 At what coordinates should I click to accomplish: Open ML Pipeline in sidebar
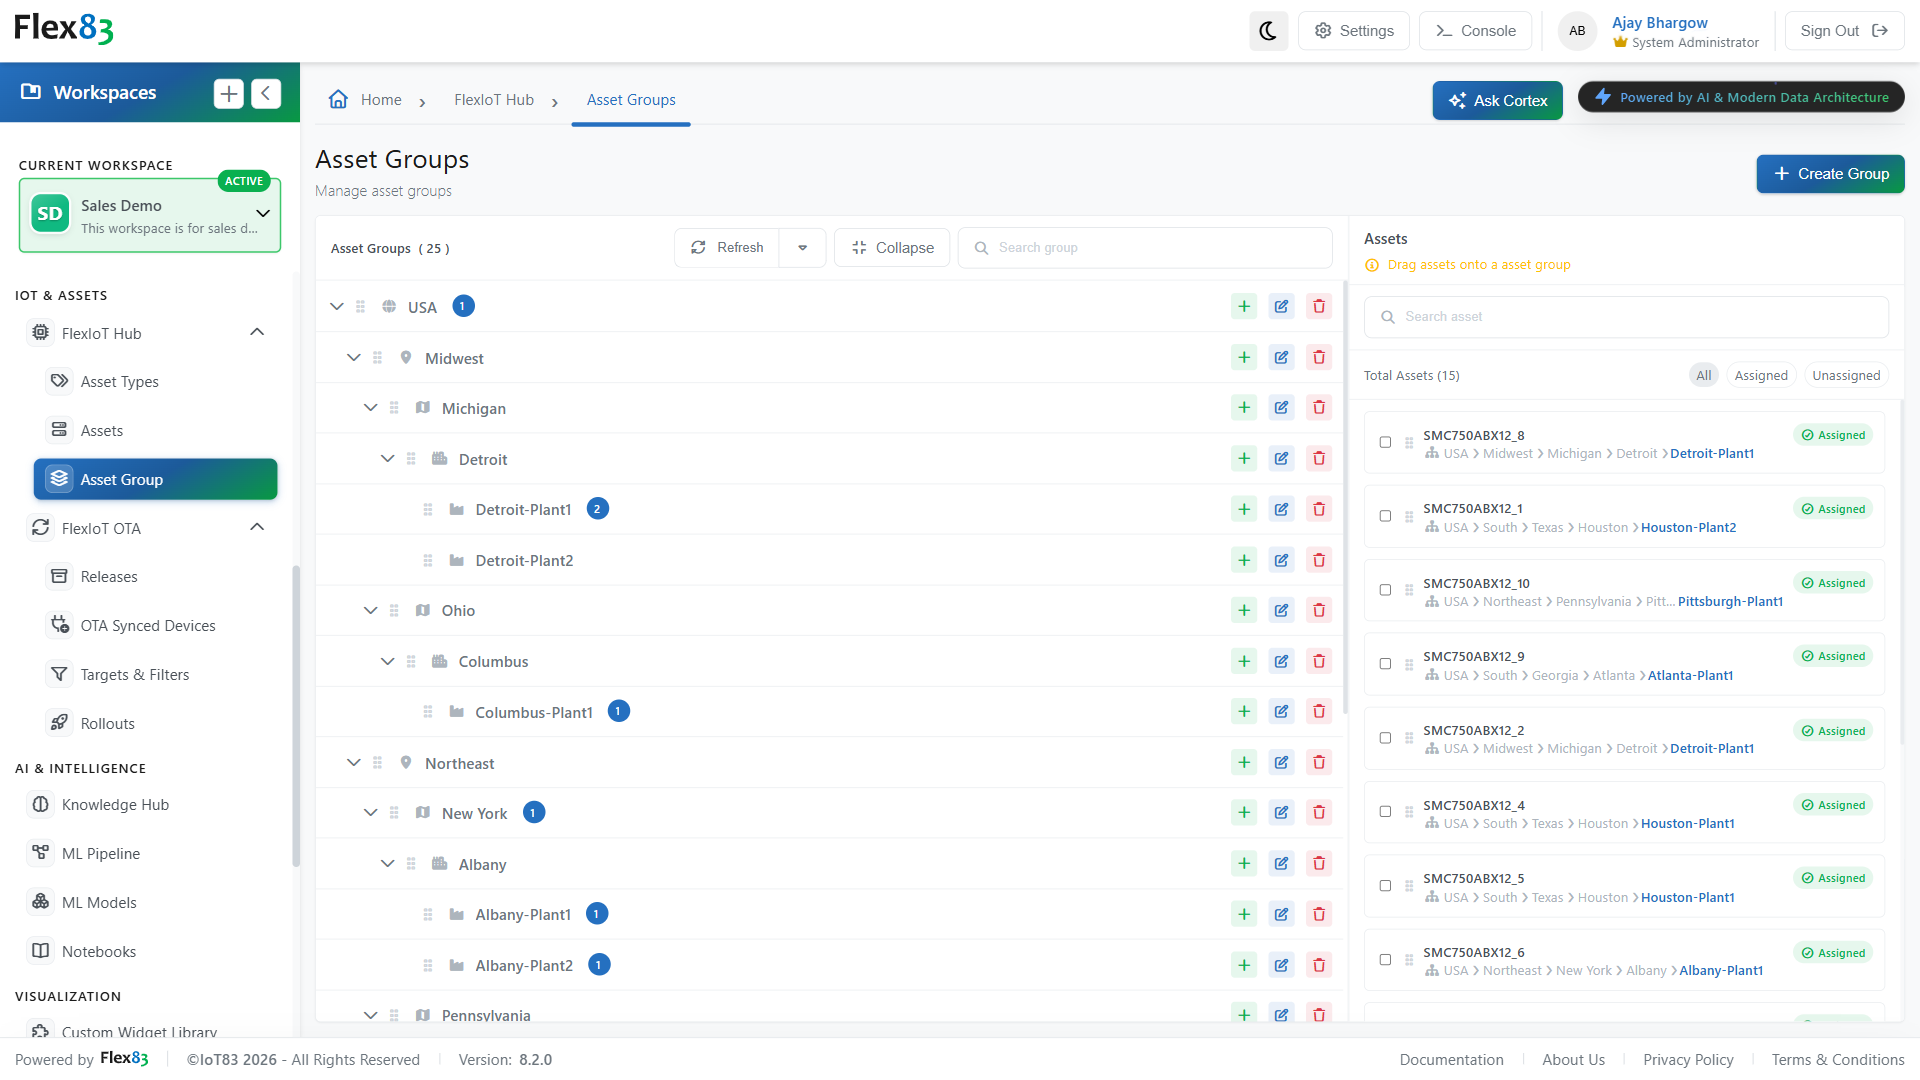pos(101,853)
